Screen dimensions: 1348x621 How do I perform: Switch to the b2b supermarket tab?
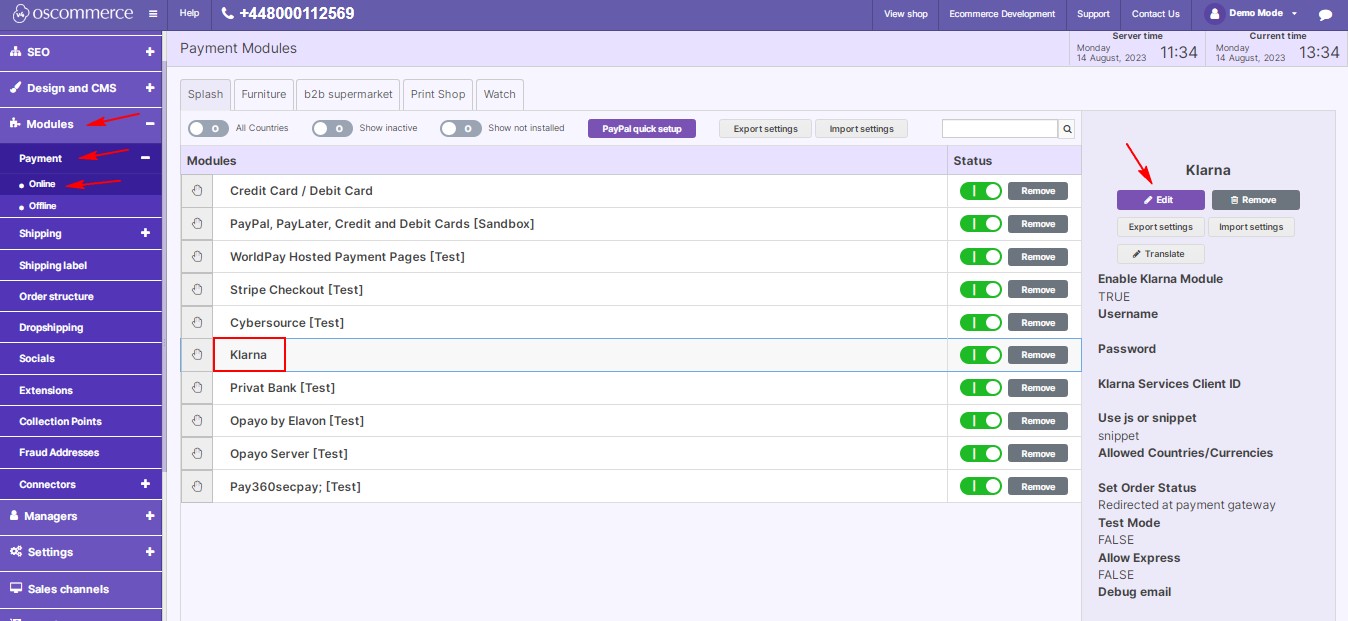349,94
